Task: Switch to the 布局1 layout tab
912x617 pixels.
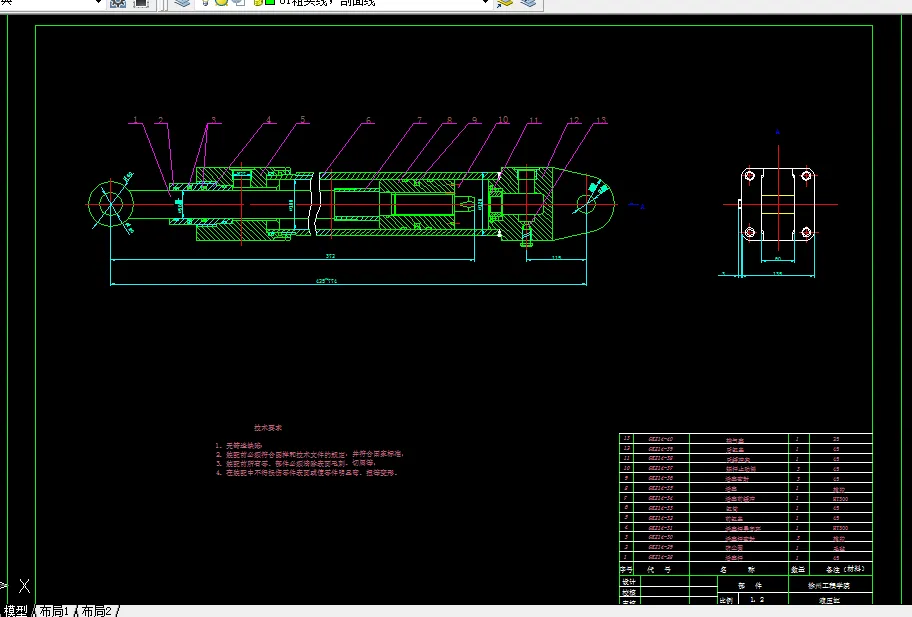Action: (x=57, y=610)
